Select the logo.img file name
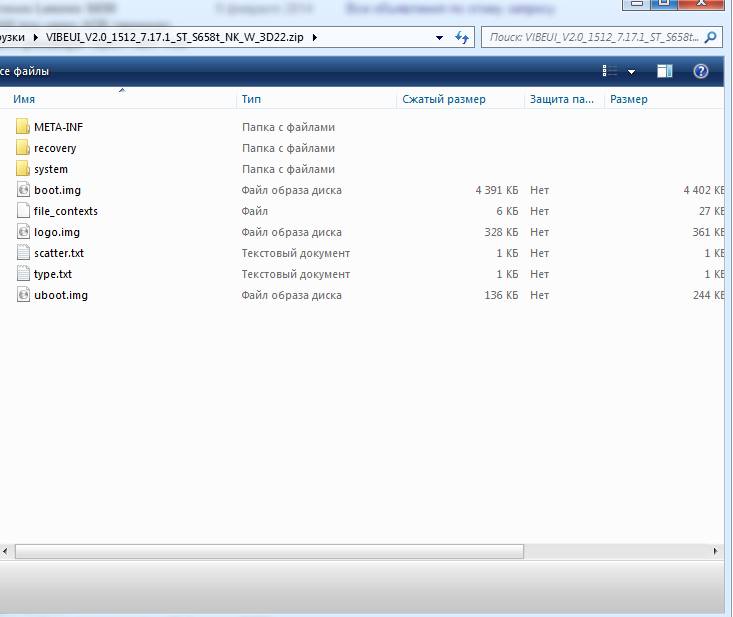The width and height of the screenshot is (733, 617). click(x=57, y=232)
